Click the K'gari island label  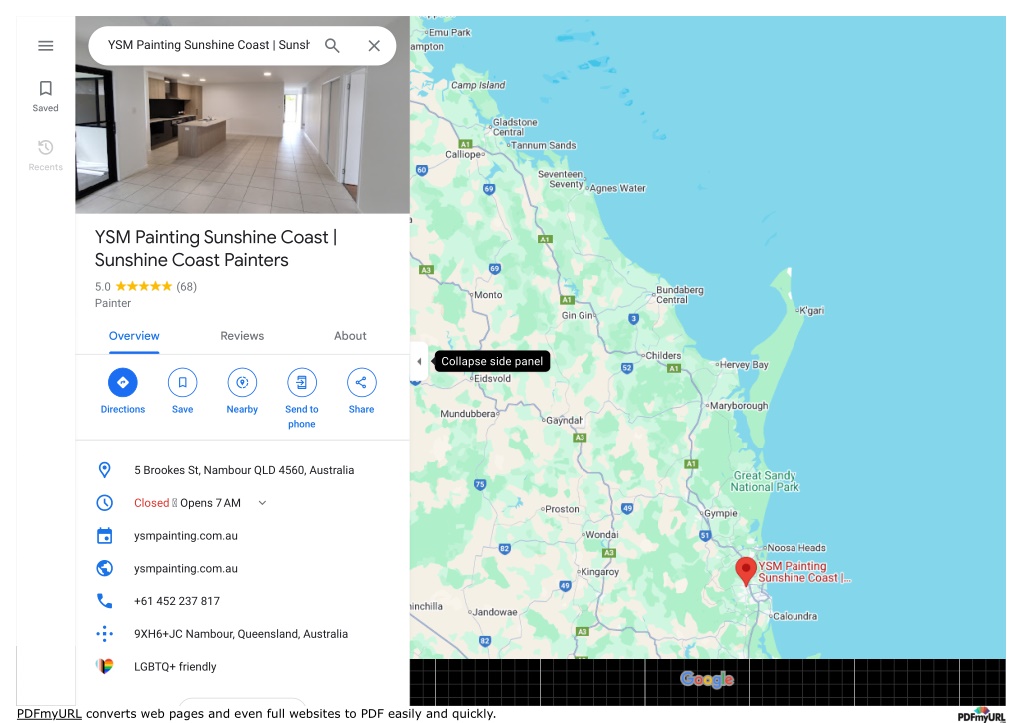point(812,311)
